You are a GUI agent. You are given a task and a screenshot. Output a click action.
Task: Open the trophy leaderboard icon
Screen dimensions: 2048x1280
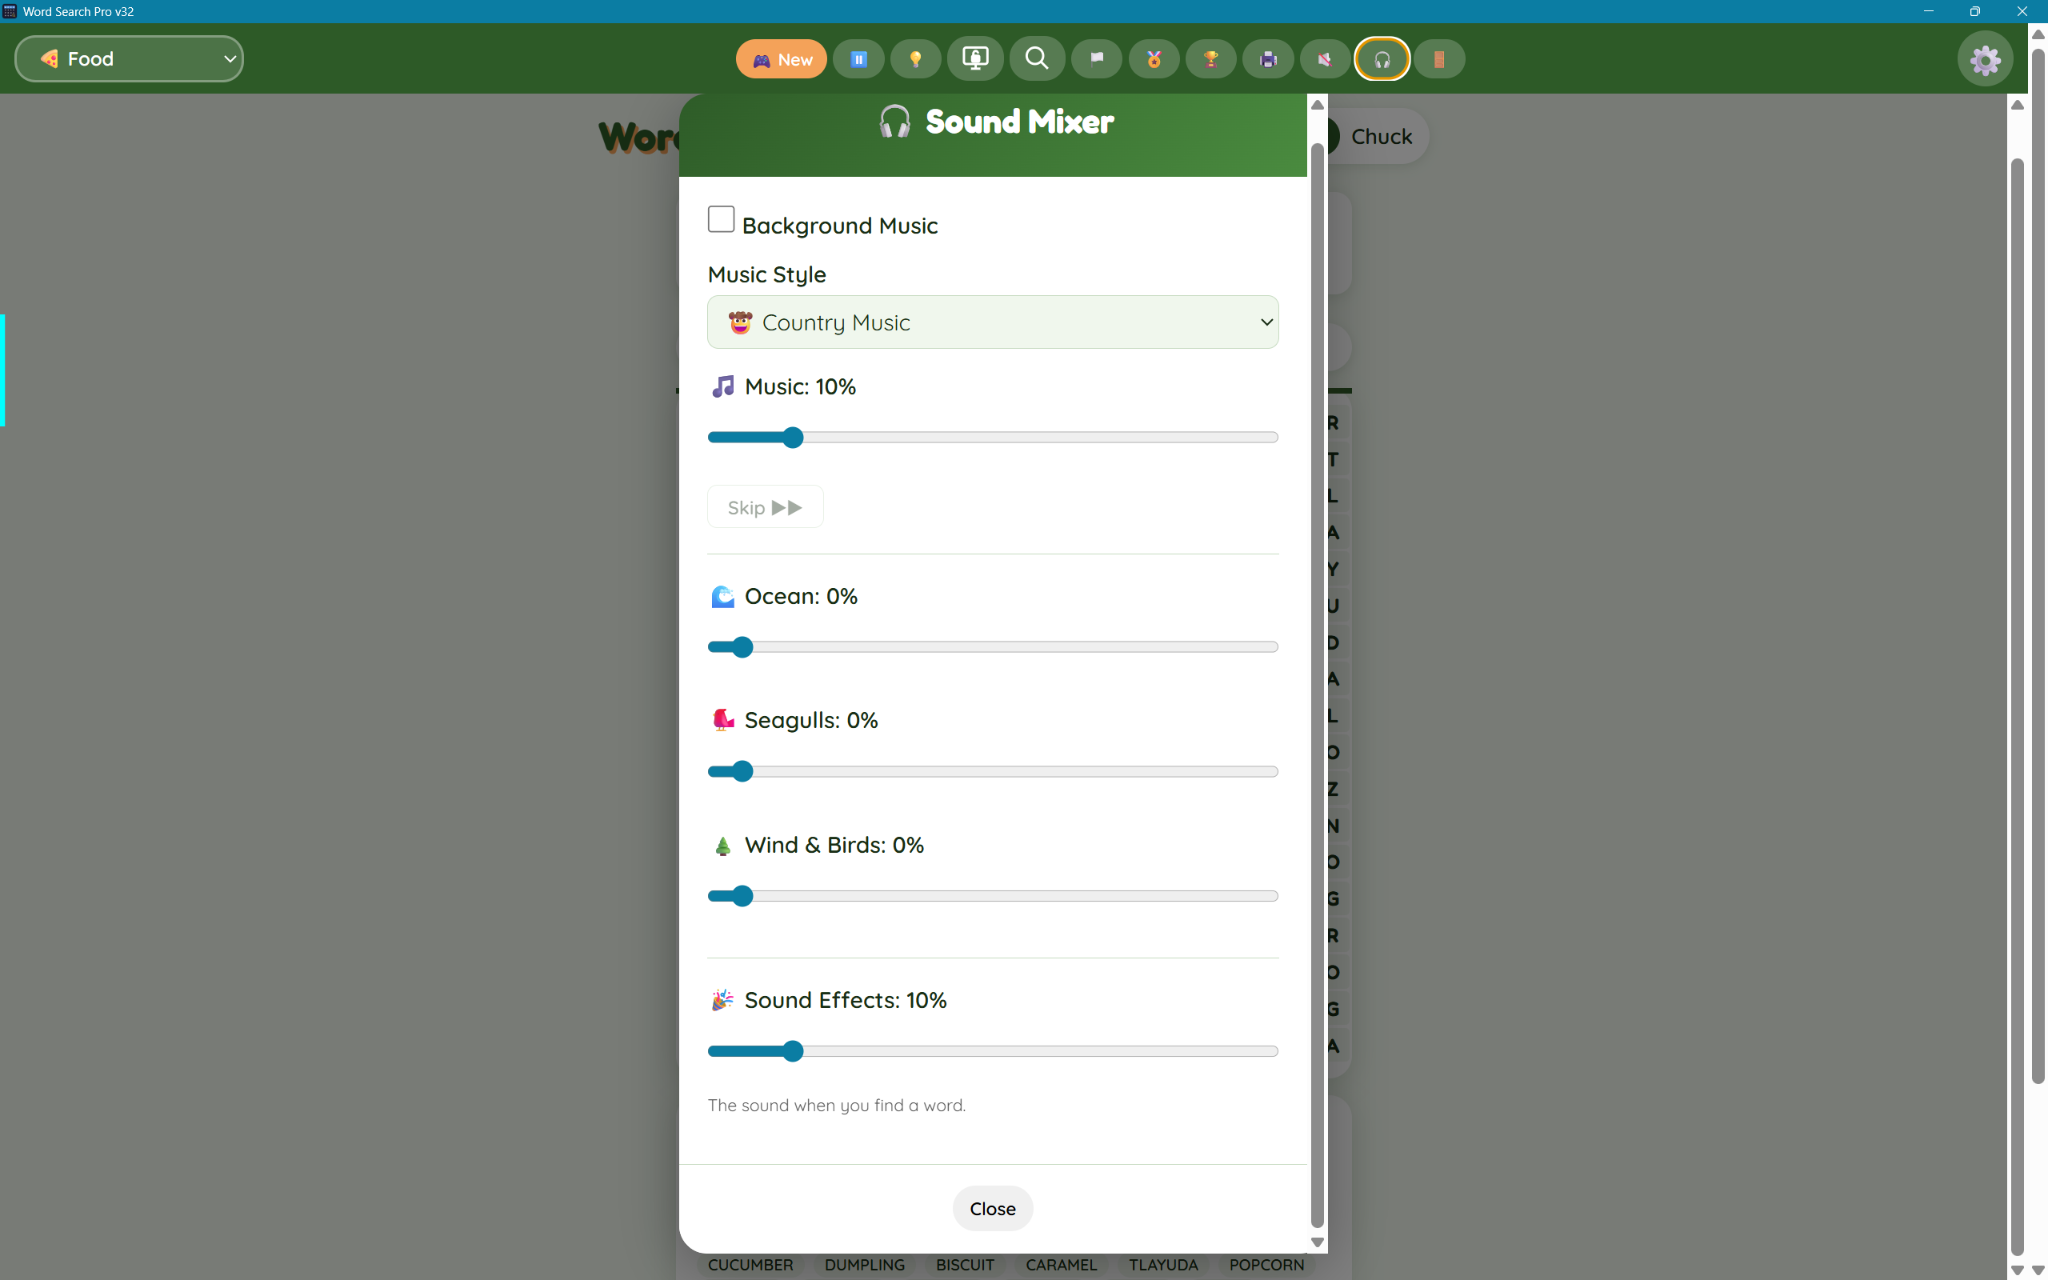coord(1211,59)
